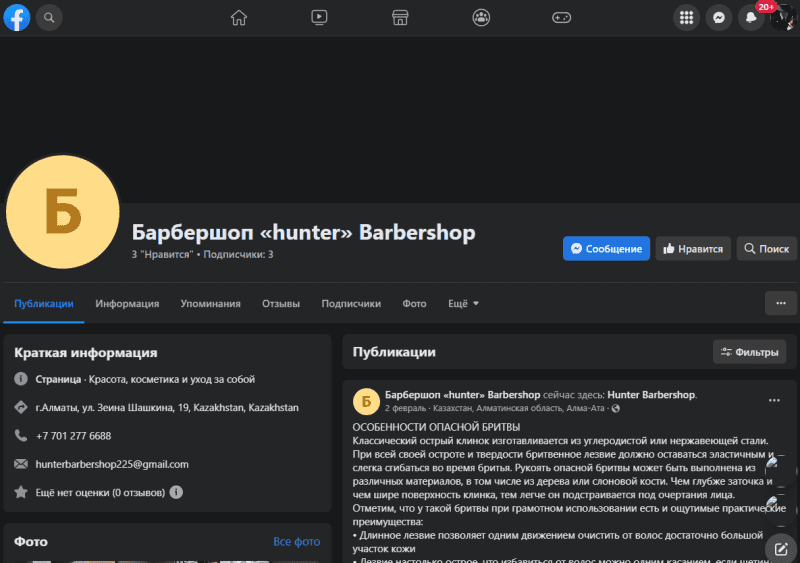Like the page with Нравится button
The height and width of the screenshot is (563, 800).
pos(693,249)
